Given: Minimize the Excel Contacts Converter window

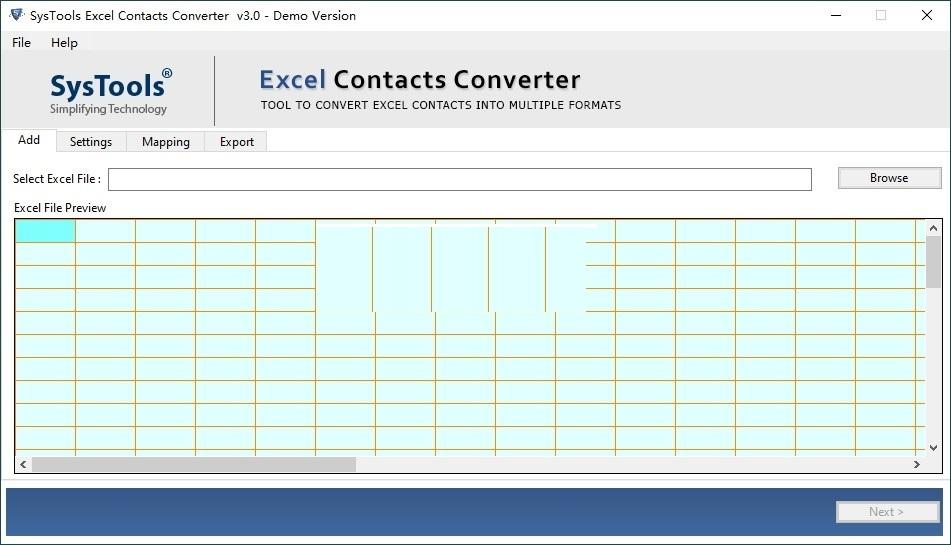Looking at the screenshot, I should click(836, 15).
